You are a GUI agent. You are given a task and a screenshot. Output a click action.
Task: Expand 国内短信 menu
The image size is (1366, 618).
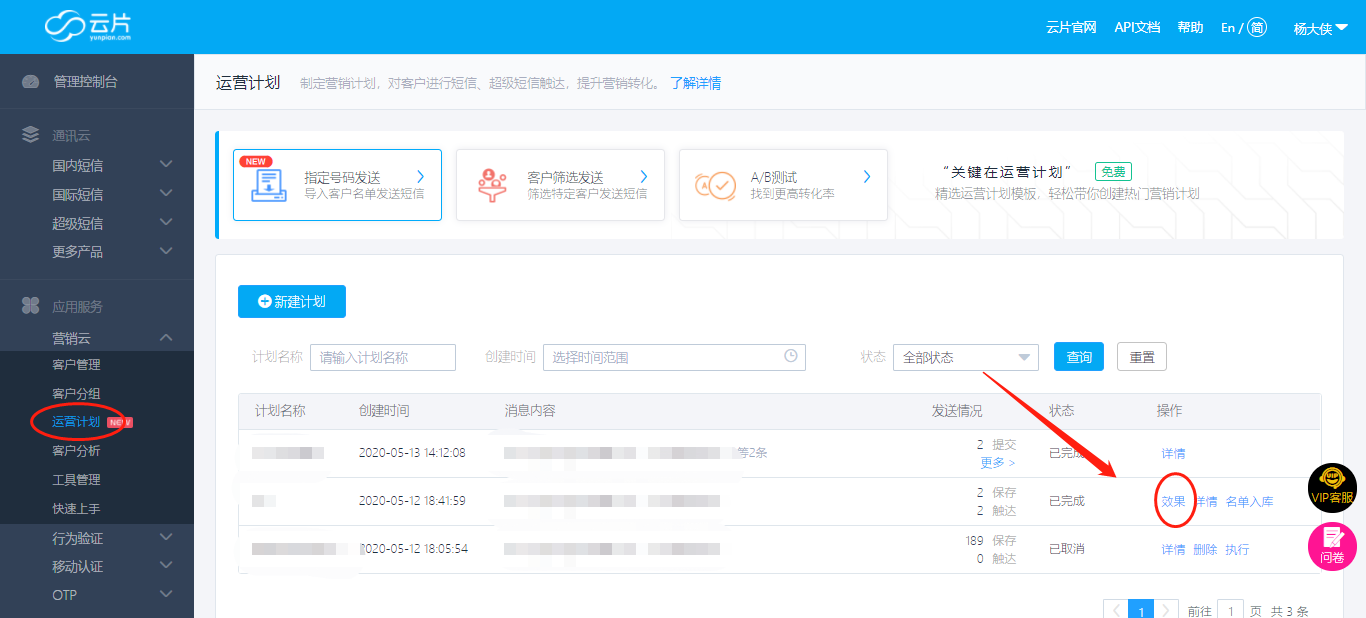point(166,164)
